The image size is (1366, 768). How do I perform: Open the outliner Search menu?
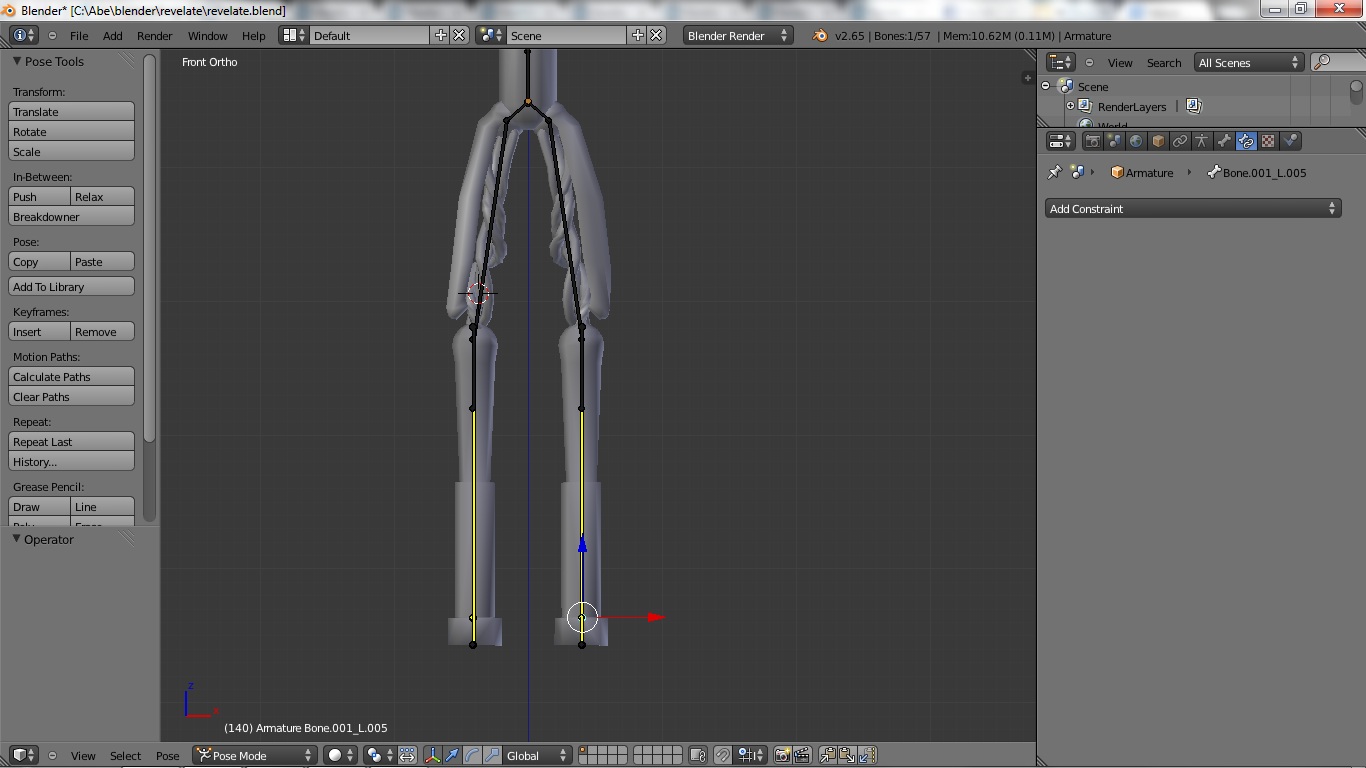[1164, 62]
